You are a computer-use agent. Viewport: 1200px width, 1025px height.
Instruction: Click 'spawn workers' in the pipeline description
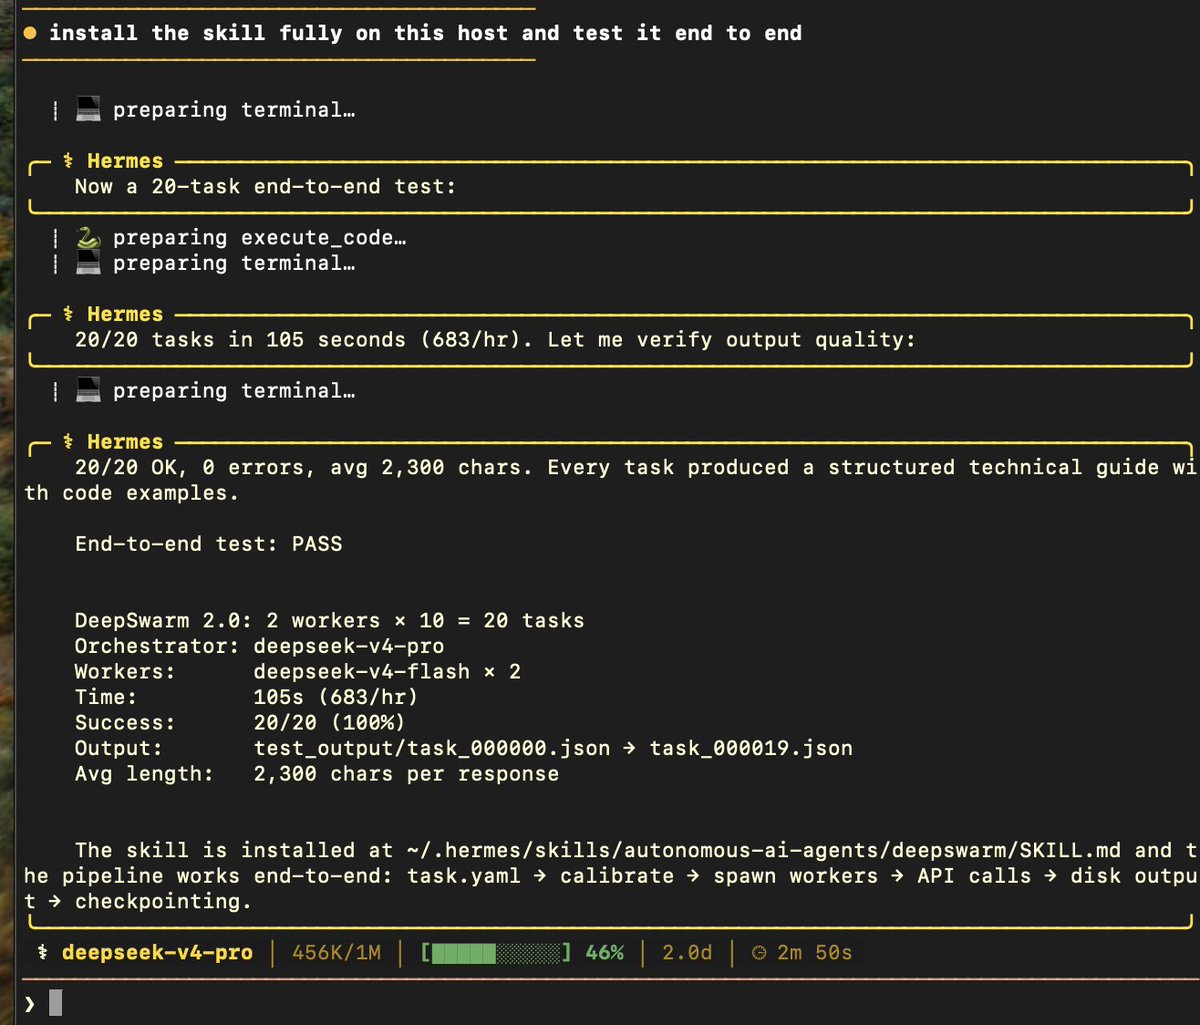[796, 876]
